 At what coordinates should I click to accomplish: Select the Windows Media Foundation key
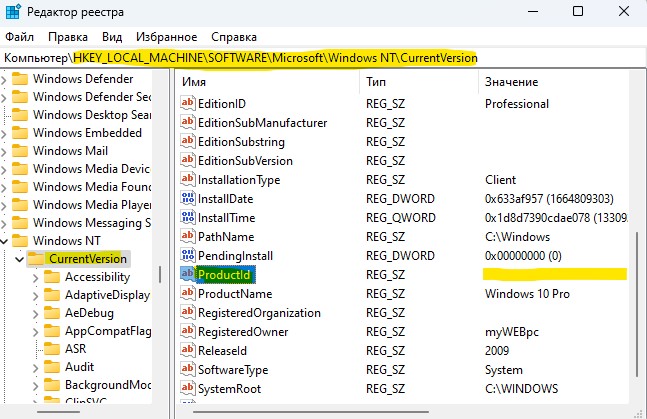point(92,187)
